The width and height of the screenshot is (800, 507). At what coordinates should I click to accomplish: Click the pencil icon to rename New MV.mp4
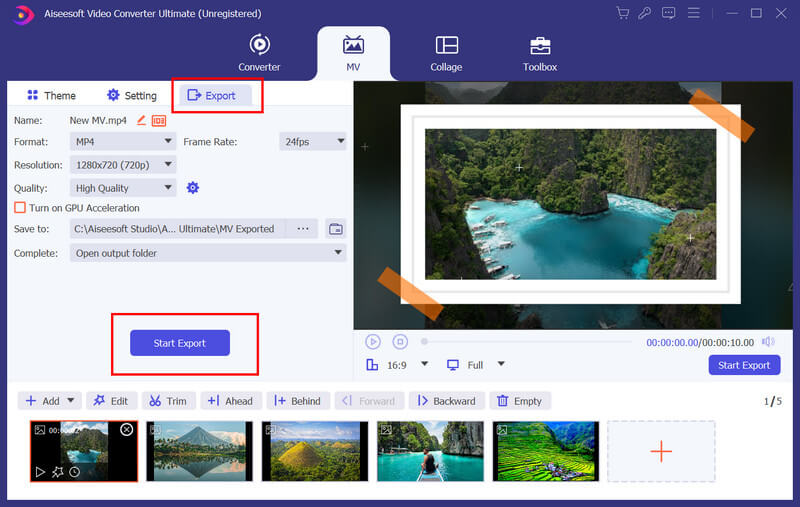[141, 120]
